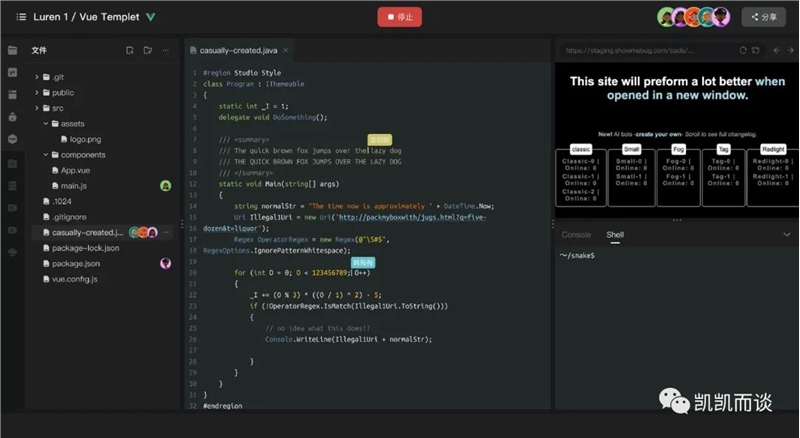Click 'Classic-0 | Online: 0' server entry
This screenshot has height=438, width=800.
coord(581,164)
